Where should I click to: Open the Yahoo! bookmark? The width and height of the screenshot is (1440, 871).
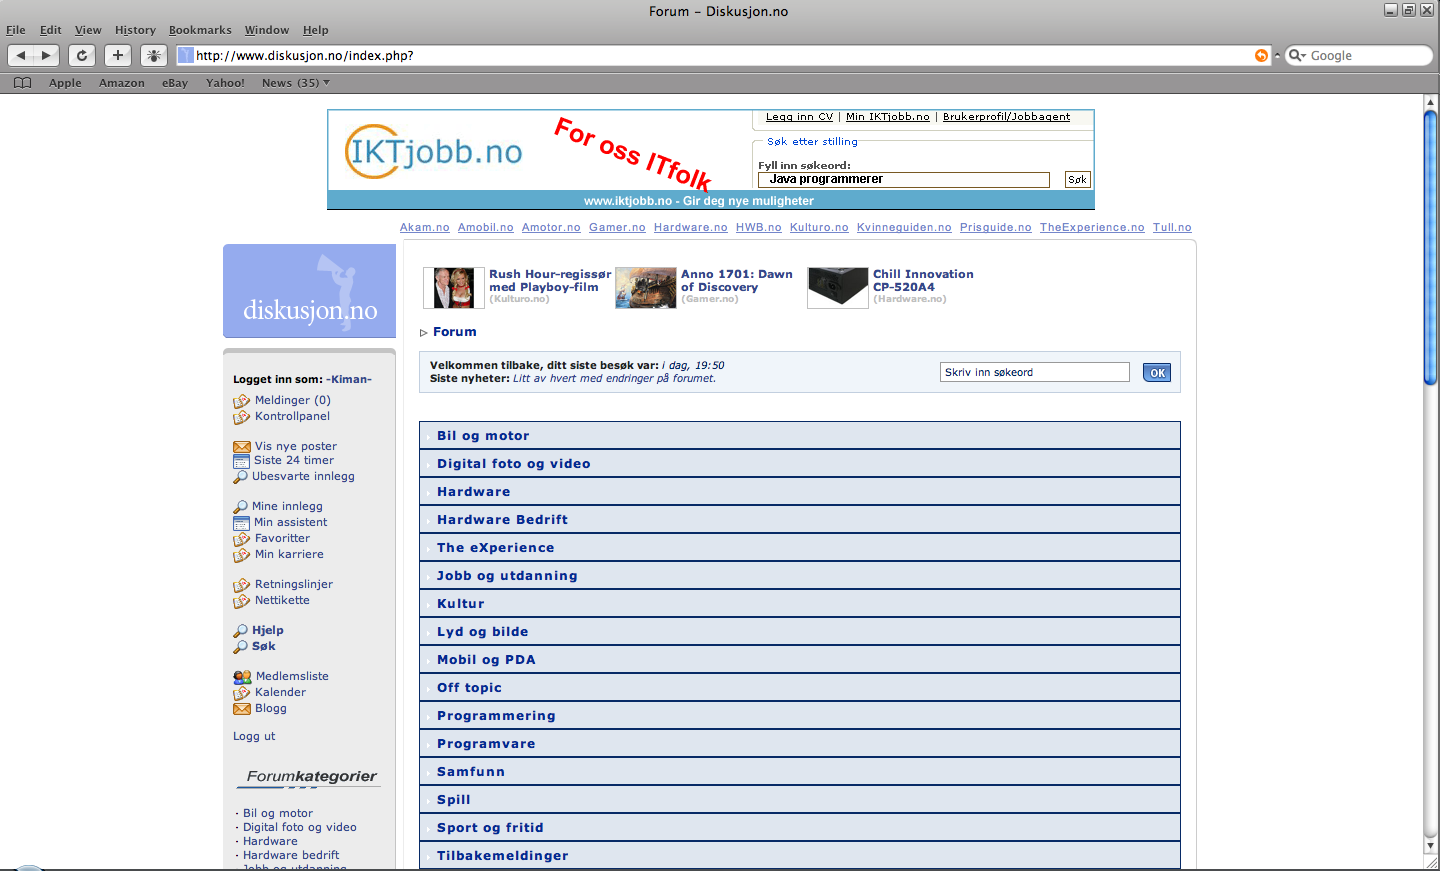[x=225, y=83]
